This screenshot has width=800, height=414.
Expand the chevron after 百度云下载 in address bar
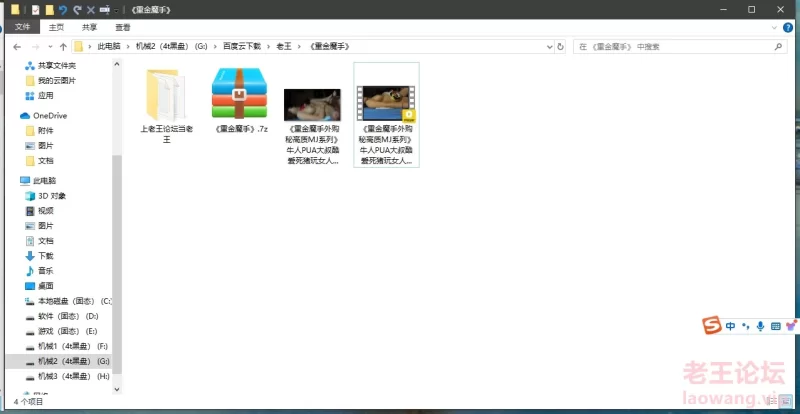268,46
